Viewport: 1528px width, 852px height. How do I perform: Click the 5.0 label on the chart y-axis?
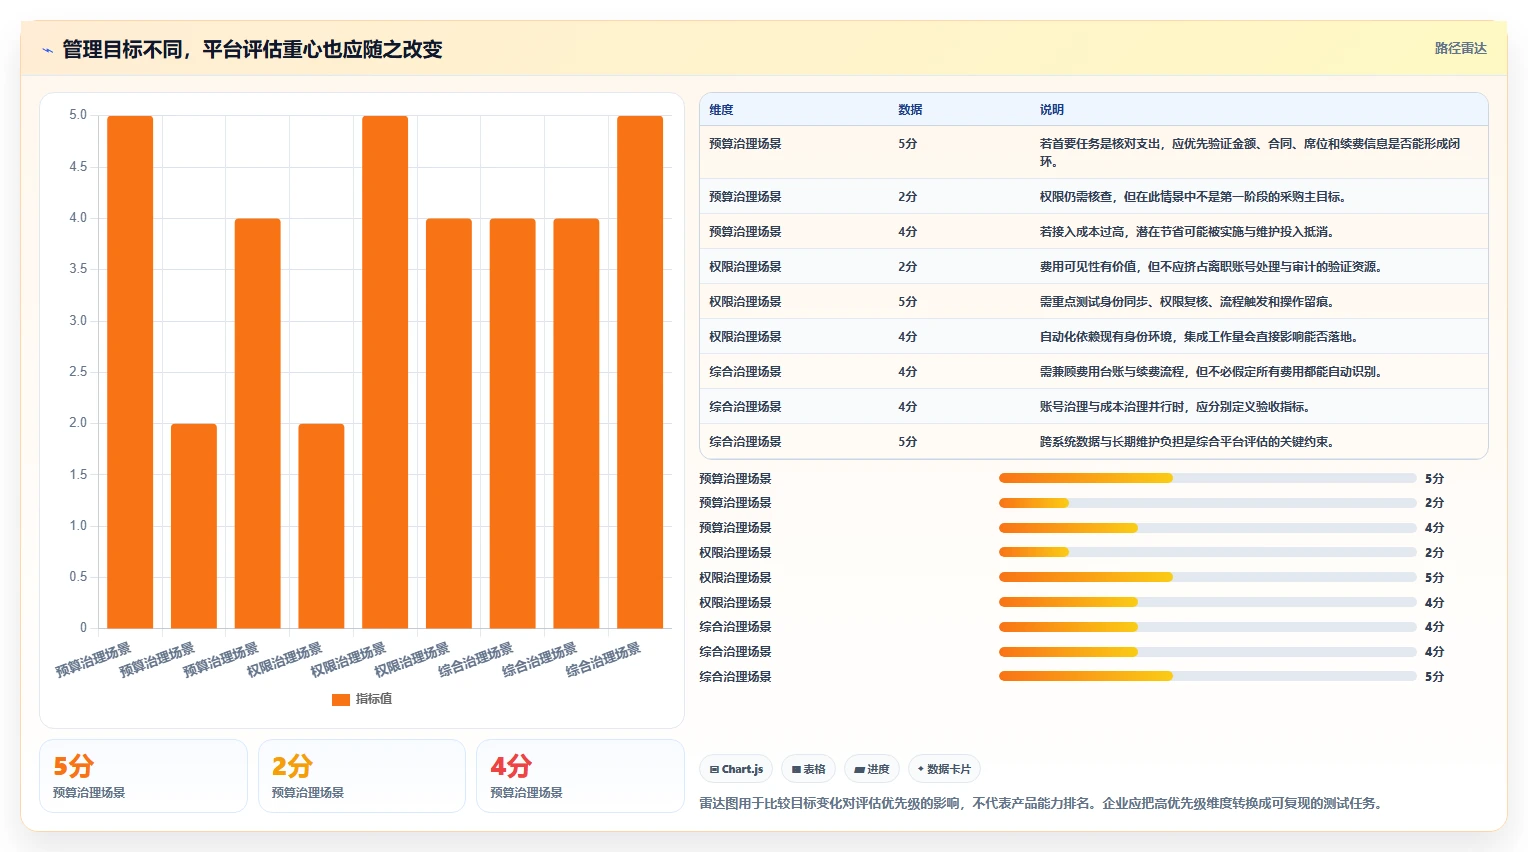(78, 115)
